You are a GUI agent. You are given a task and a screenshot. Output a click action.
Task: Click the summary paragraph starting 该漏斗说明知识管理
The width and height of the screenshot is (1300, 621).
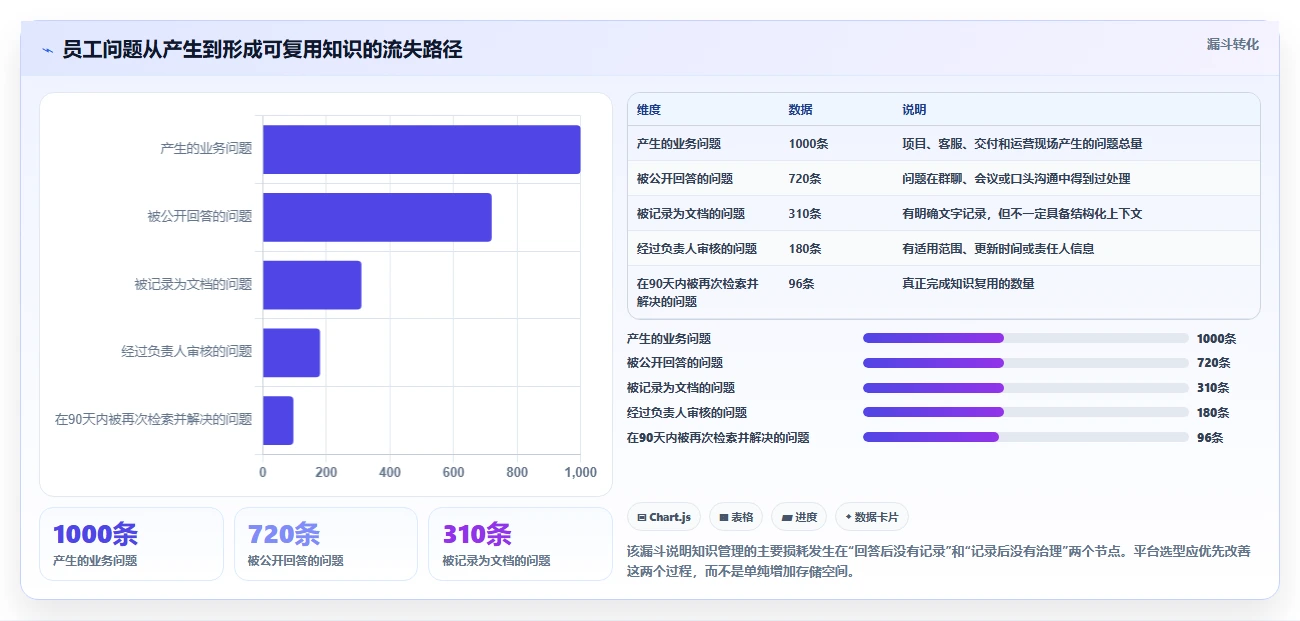(x=939, y=562)
